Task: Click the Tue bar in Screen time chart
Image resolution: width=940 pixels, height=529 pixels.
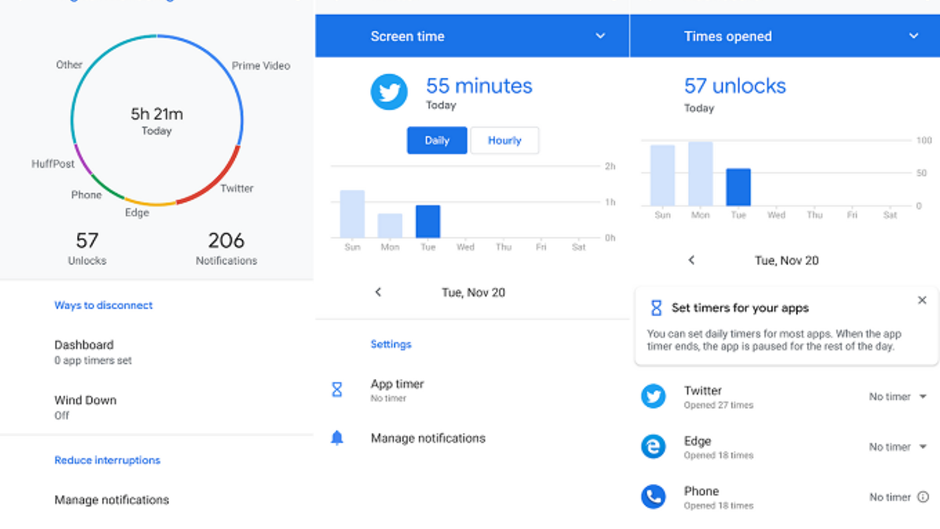Action: (428, 221)
